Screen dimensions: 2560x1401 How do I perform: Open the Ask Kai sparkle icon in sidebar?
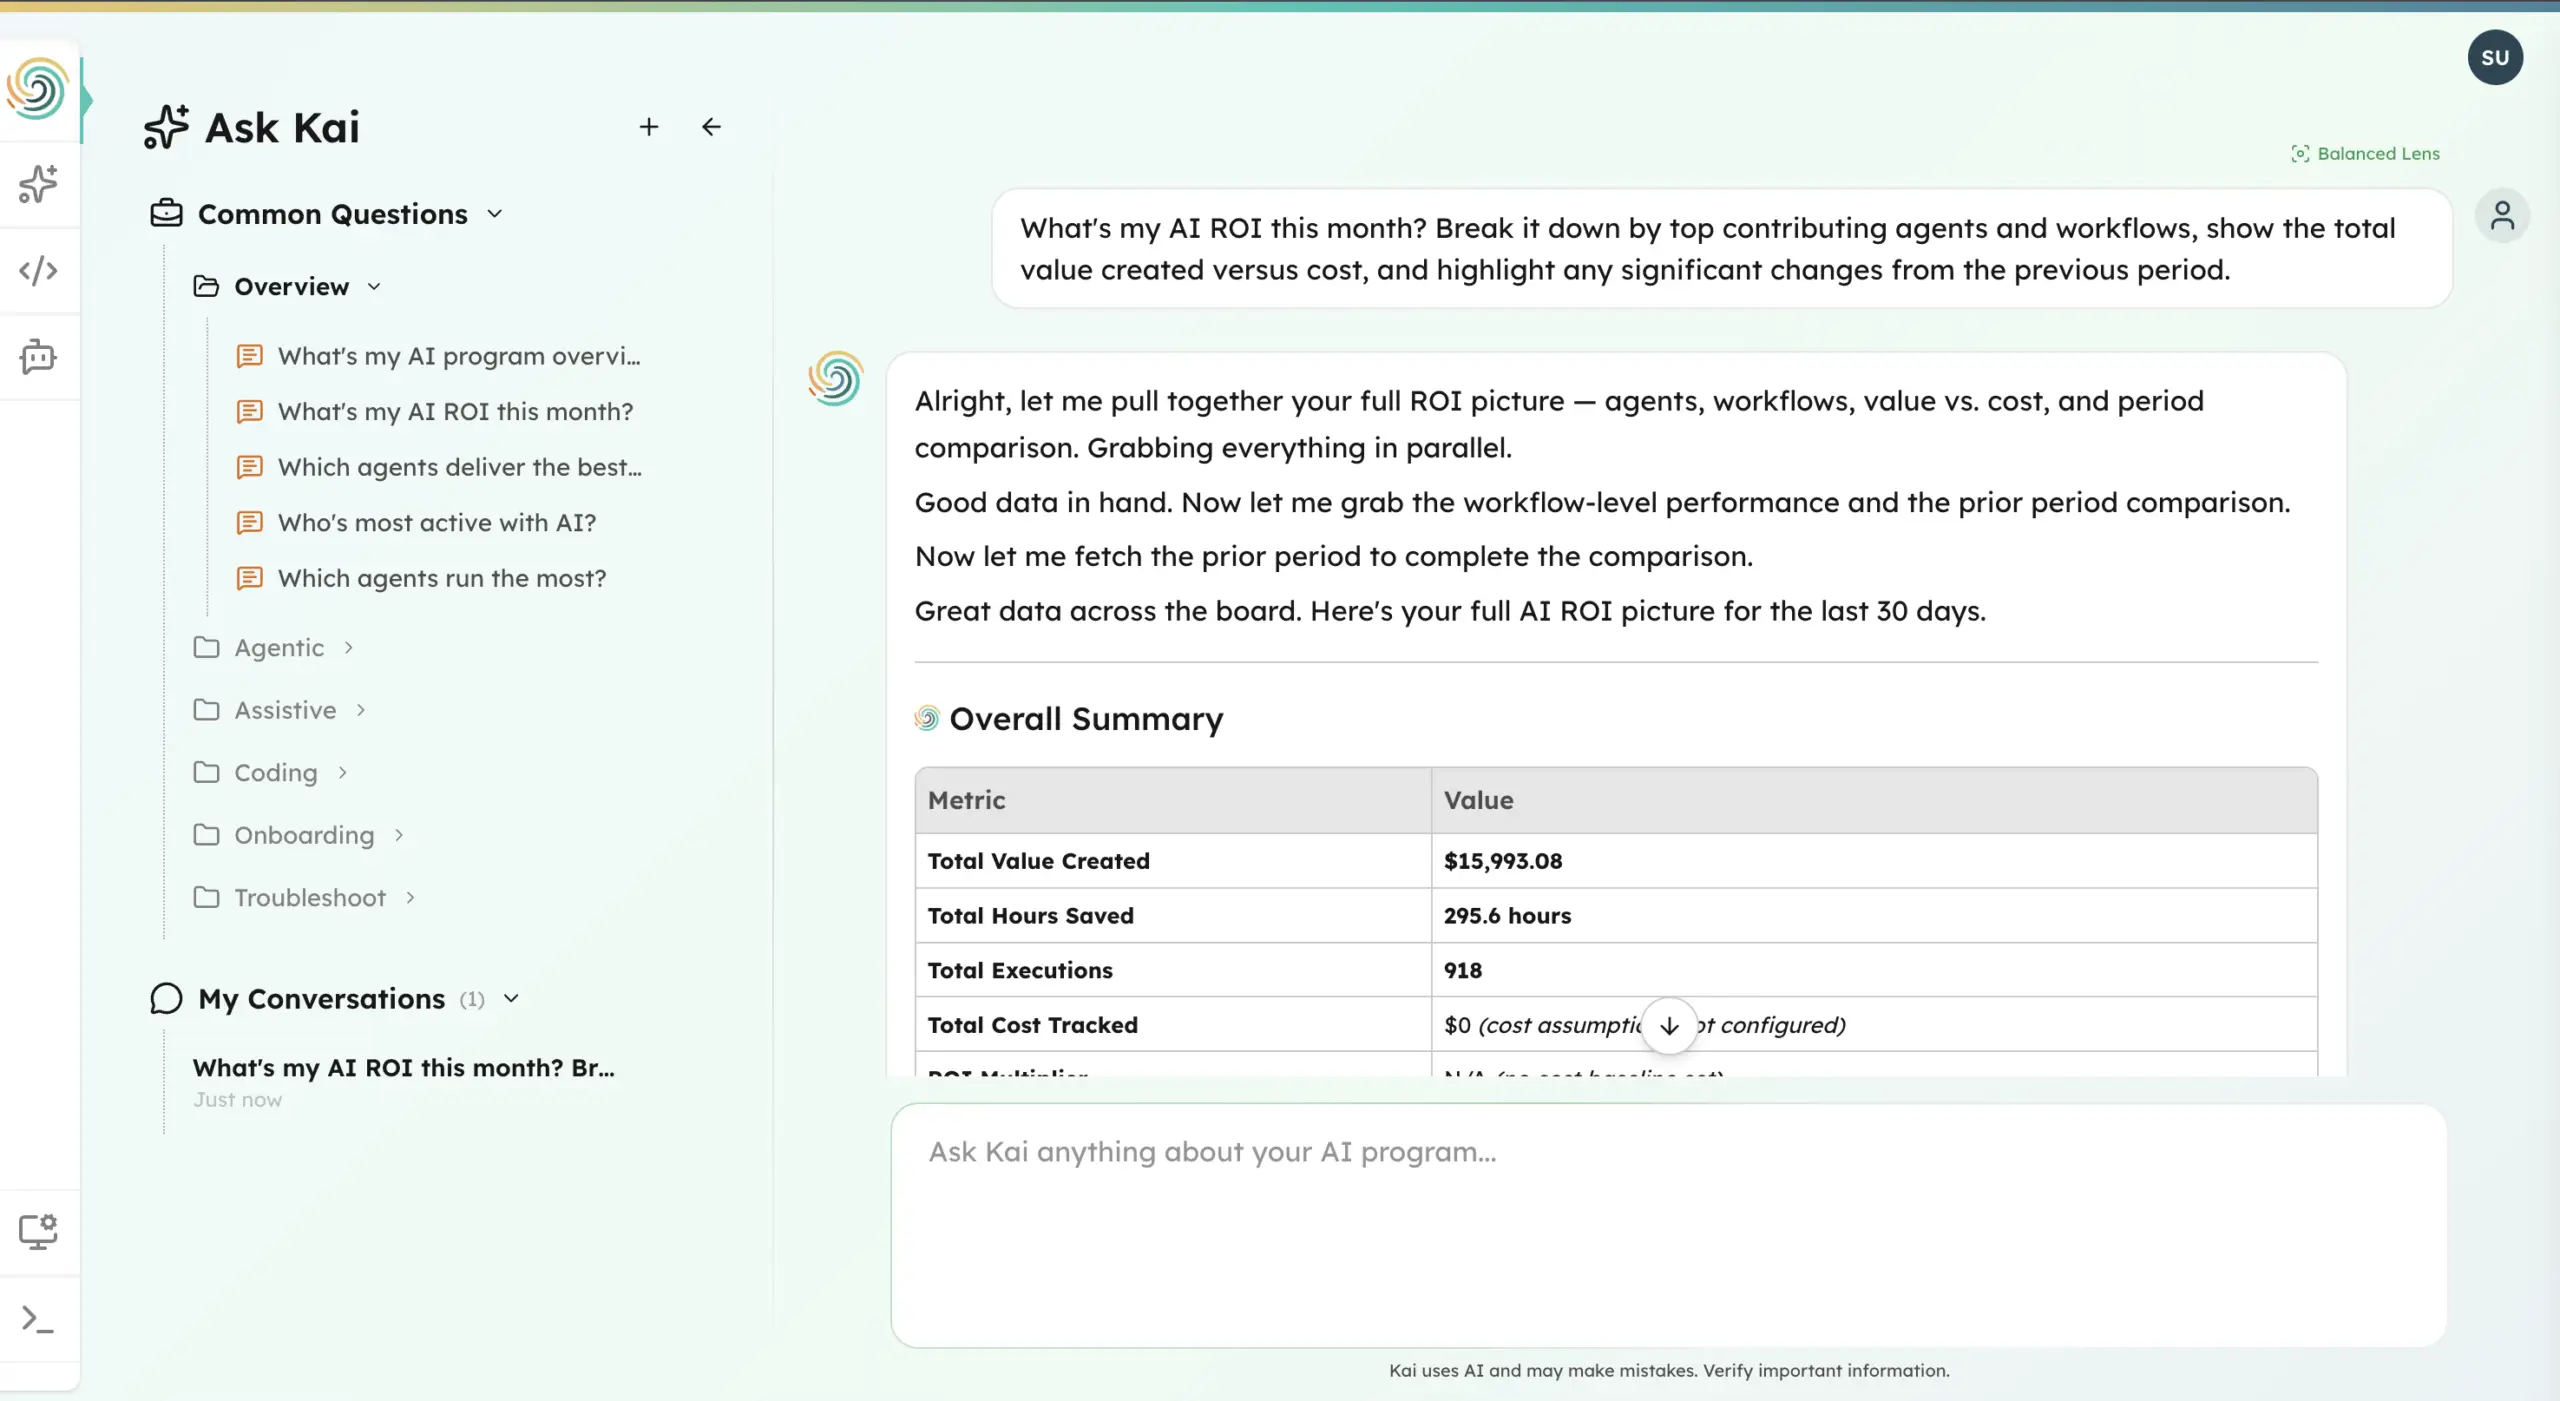pos(38,184)
